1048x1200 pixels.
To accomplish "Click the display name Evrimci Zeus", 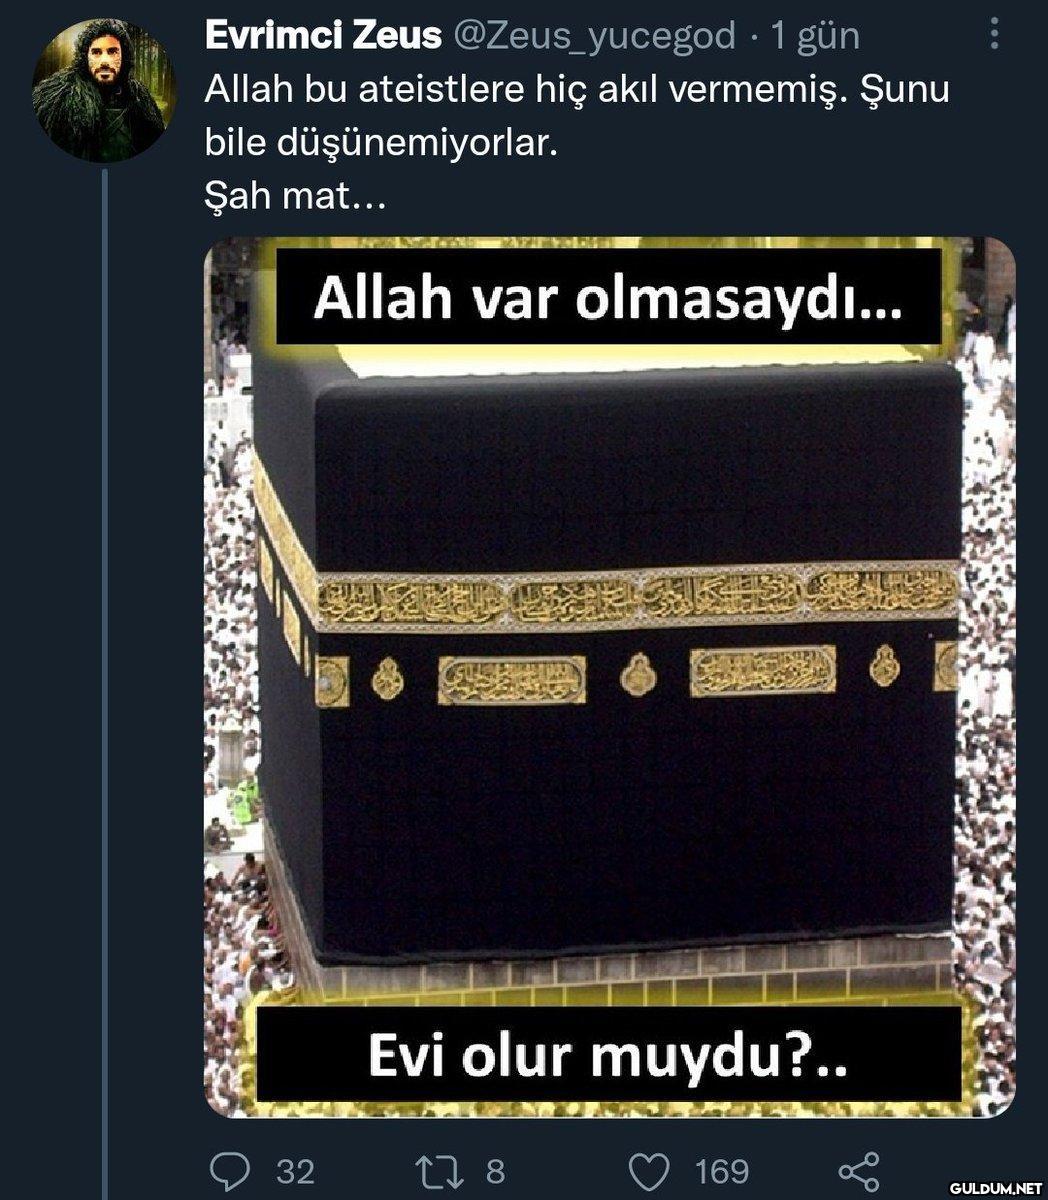I will point(323,36).
